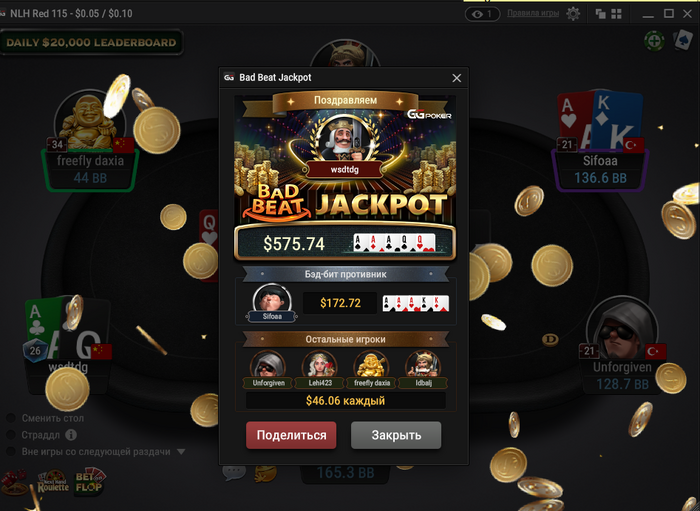Enable the Сменить стол option
Viewport: 700px width, 511px height.
pos(11,418)
